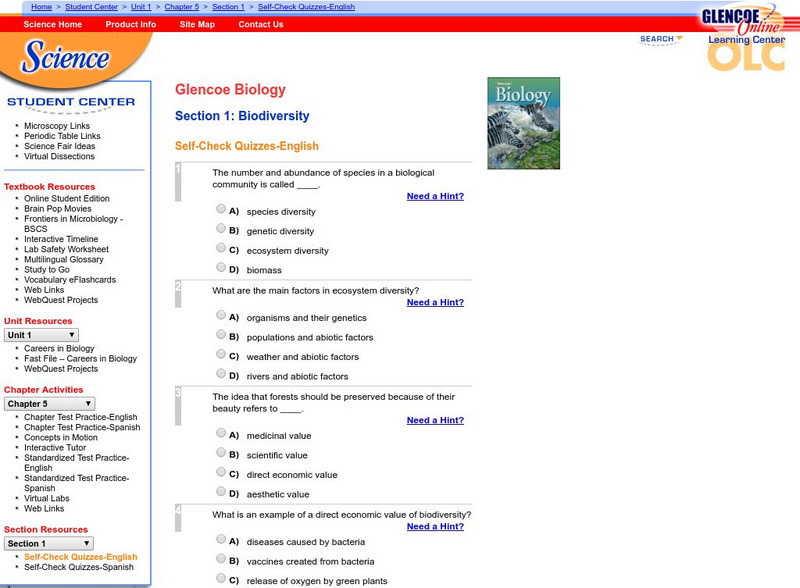Open Standardized Test Practice-Spanish
Image resolution: width=800 pixels, height=588 pixels.
tap(77, 483)
